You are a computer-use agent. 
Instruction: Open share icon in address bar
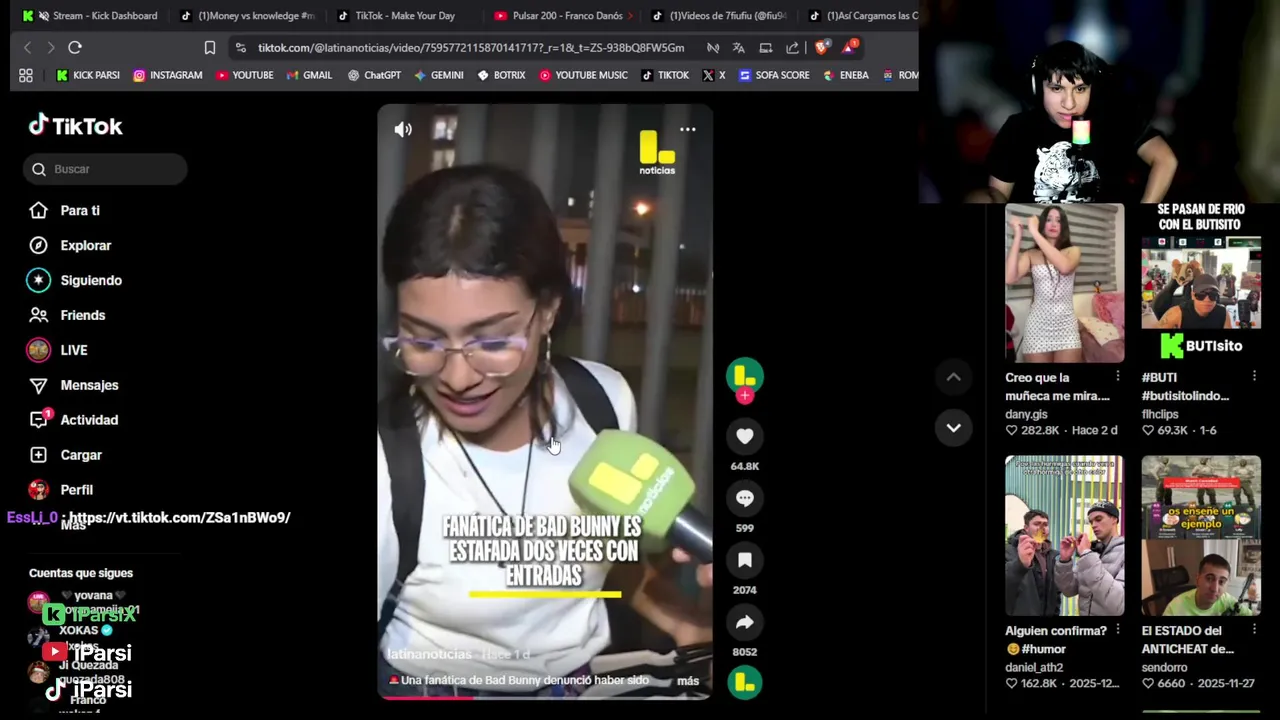point(792,47)
